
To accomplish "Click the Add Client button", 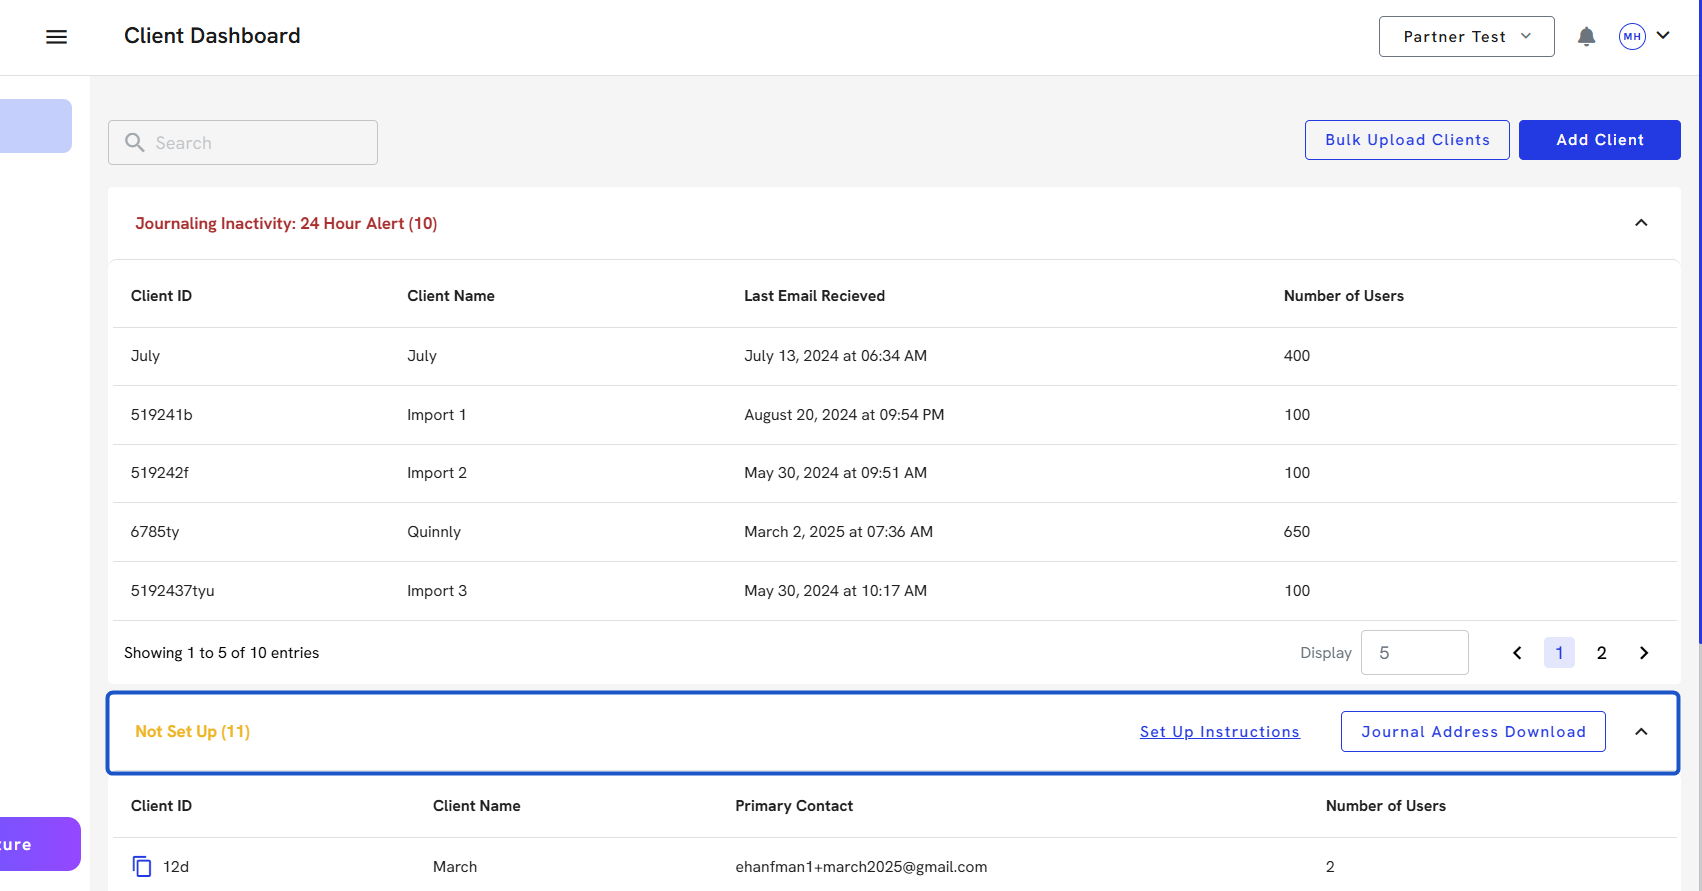I will 1599,140.
